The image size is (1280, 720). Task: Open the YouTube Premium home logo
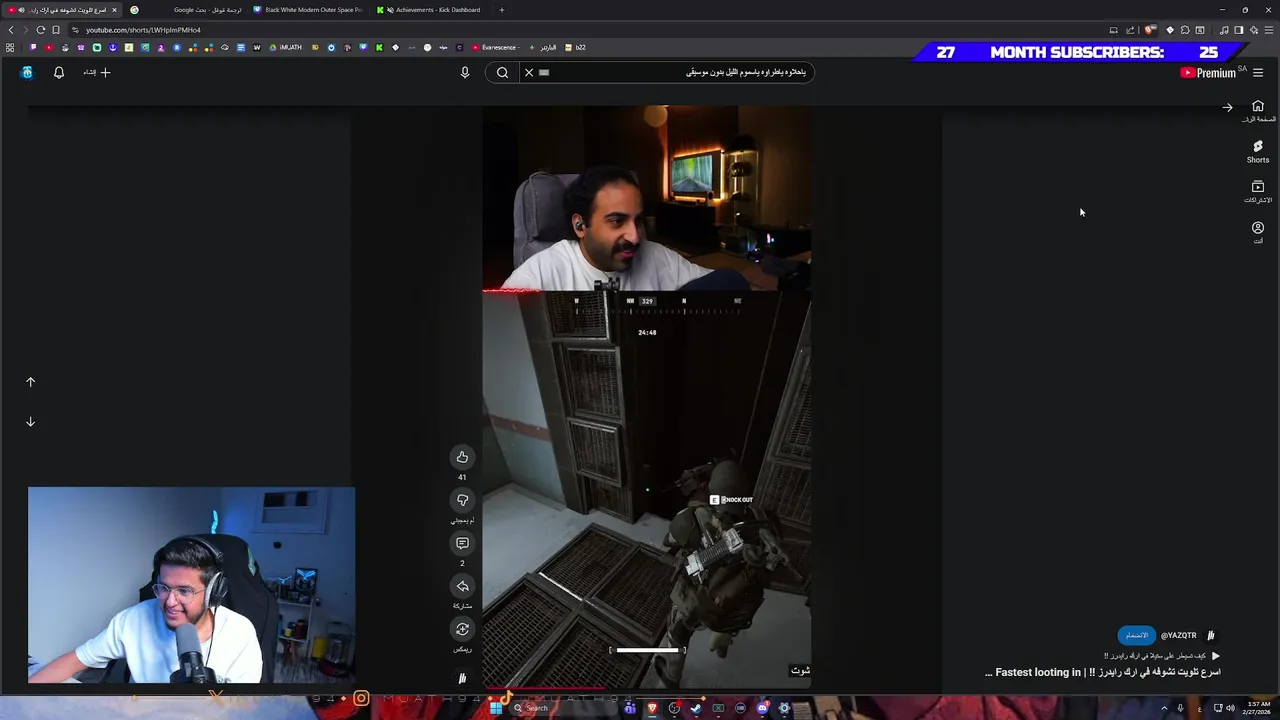click(x=1208, y=72)
